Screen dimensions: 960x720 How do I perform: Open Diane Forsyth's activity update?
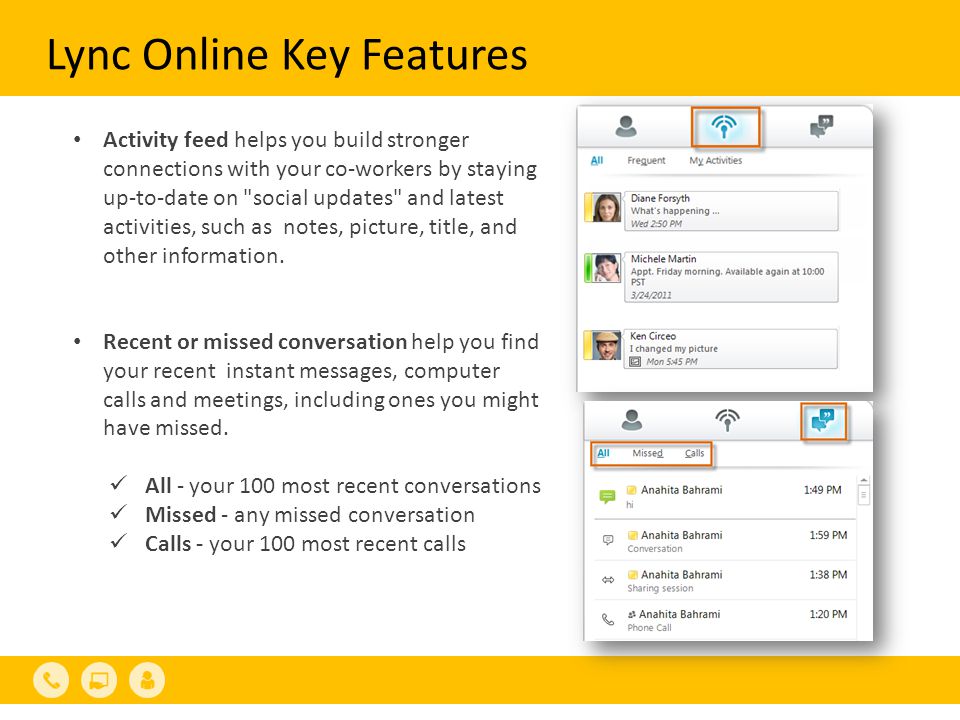731,211
